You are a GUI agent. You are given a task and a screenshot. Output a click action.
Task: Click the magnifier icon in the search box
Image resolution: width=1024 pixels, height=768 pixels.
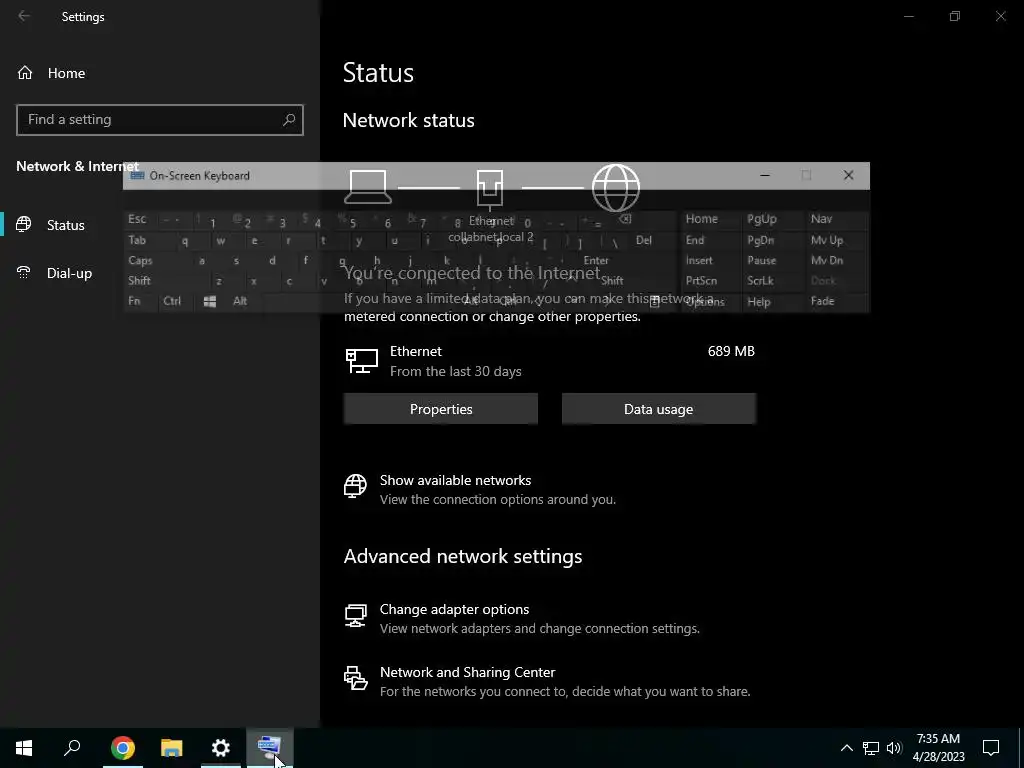(x=289, y=120)
